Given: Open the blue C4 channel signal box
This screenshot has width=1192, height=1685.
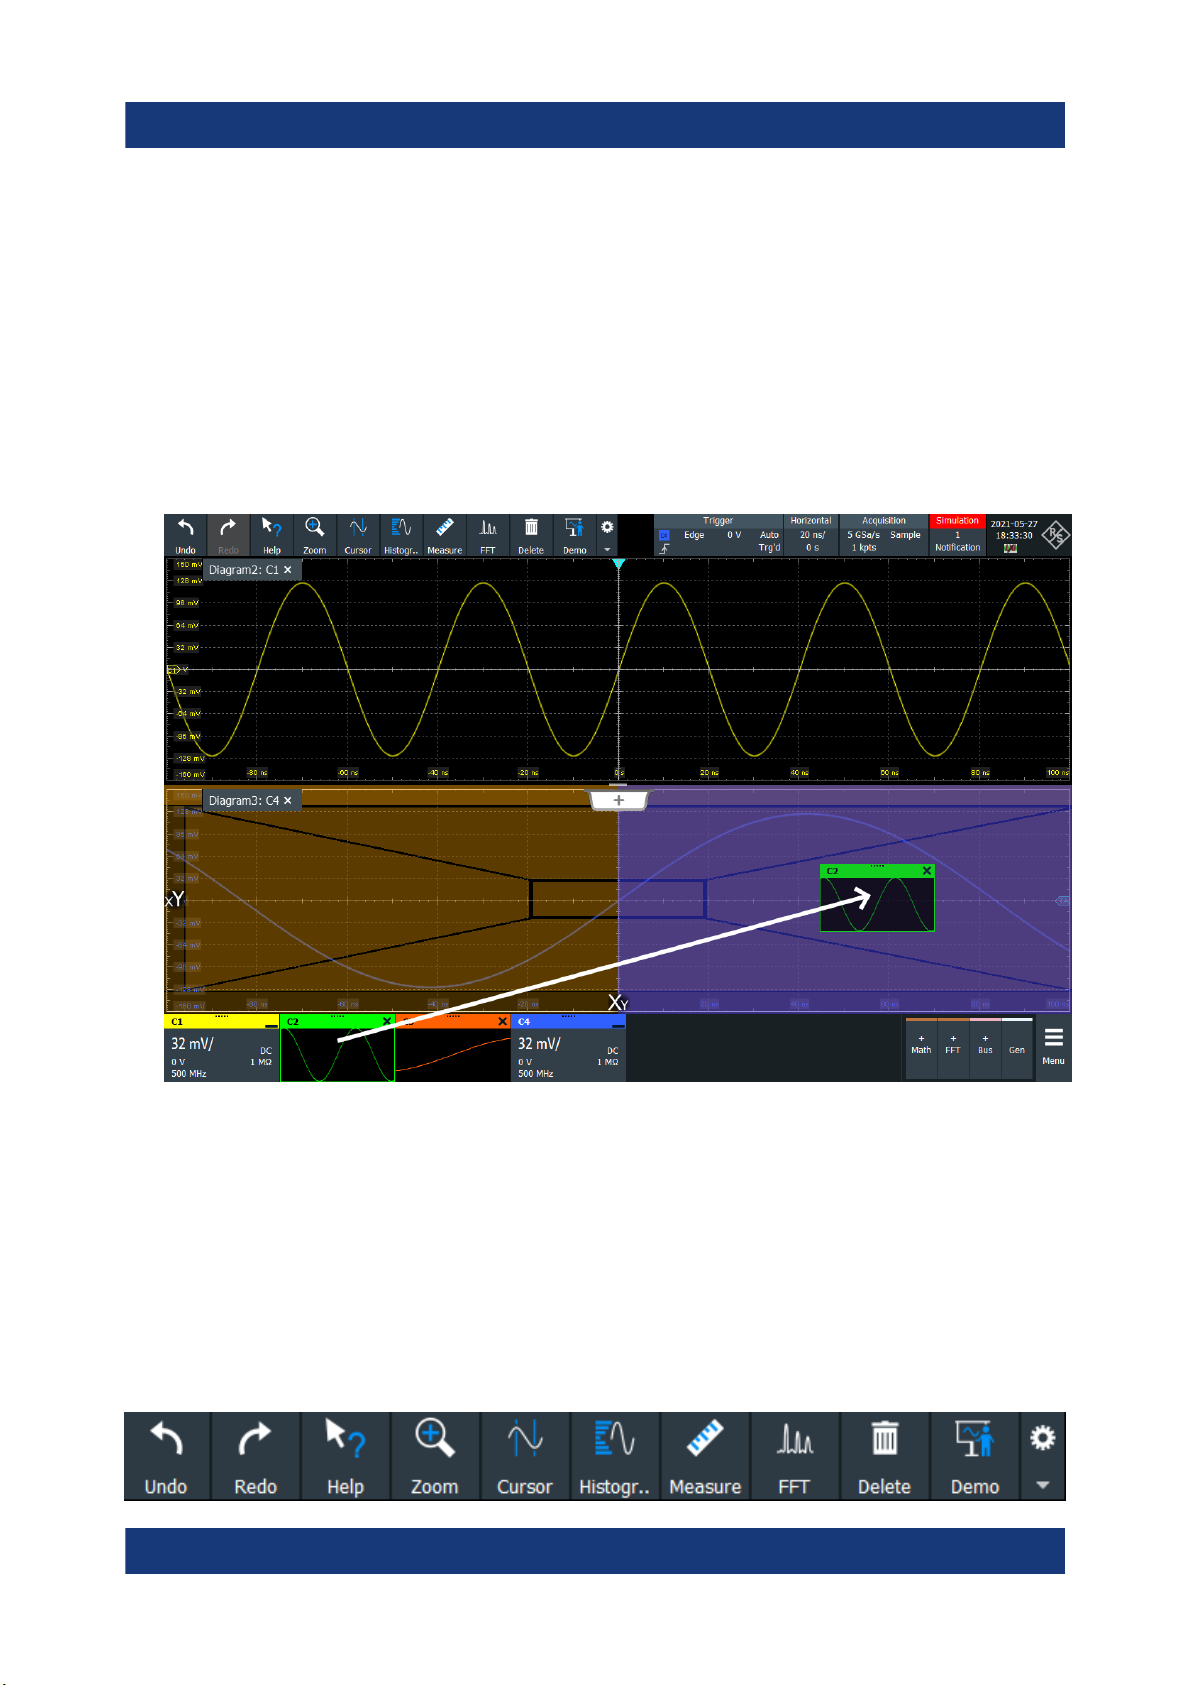Looking at the screenshot, I should tap(568, 1048).
